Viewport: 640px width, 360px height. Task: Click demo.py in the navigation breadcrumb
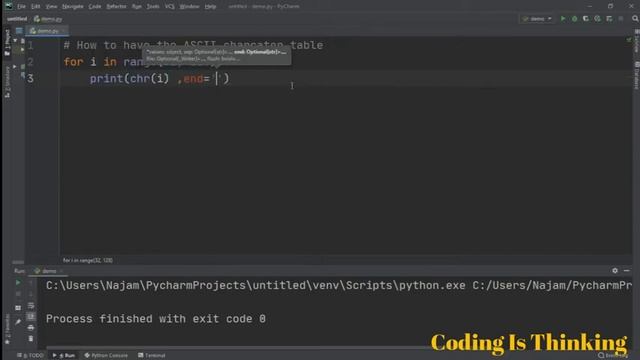pos(48,19)
